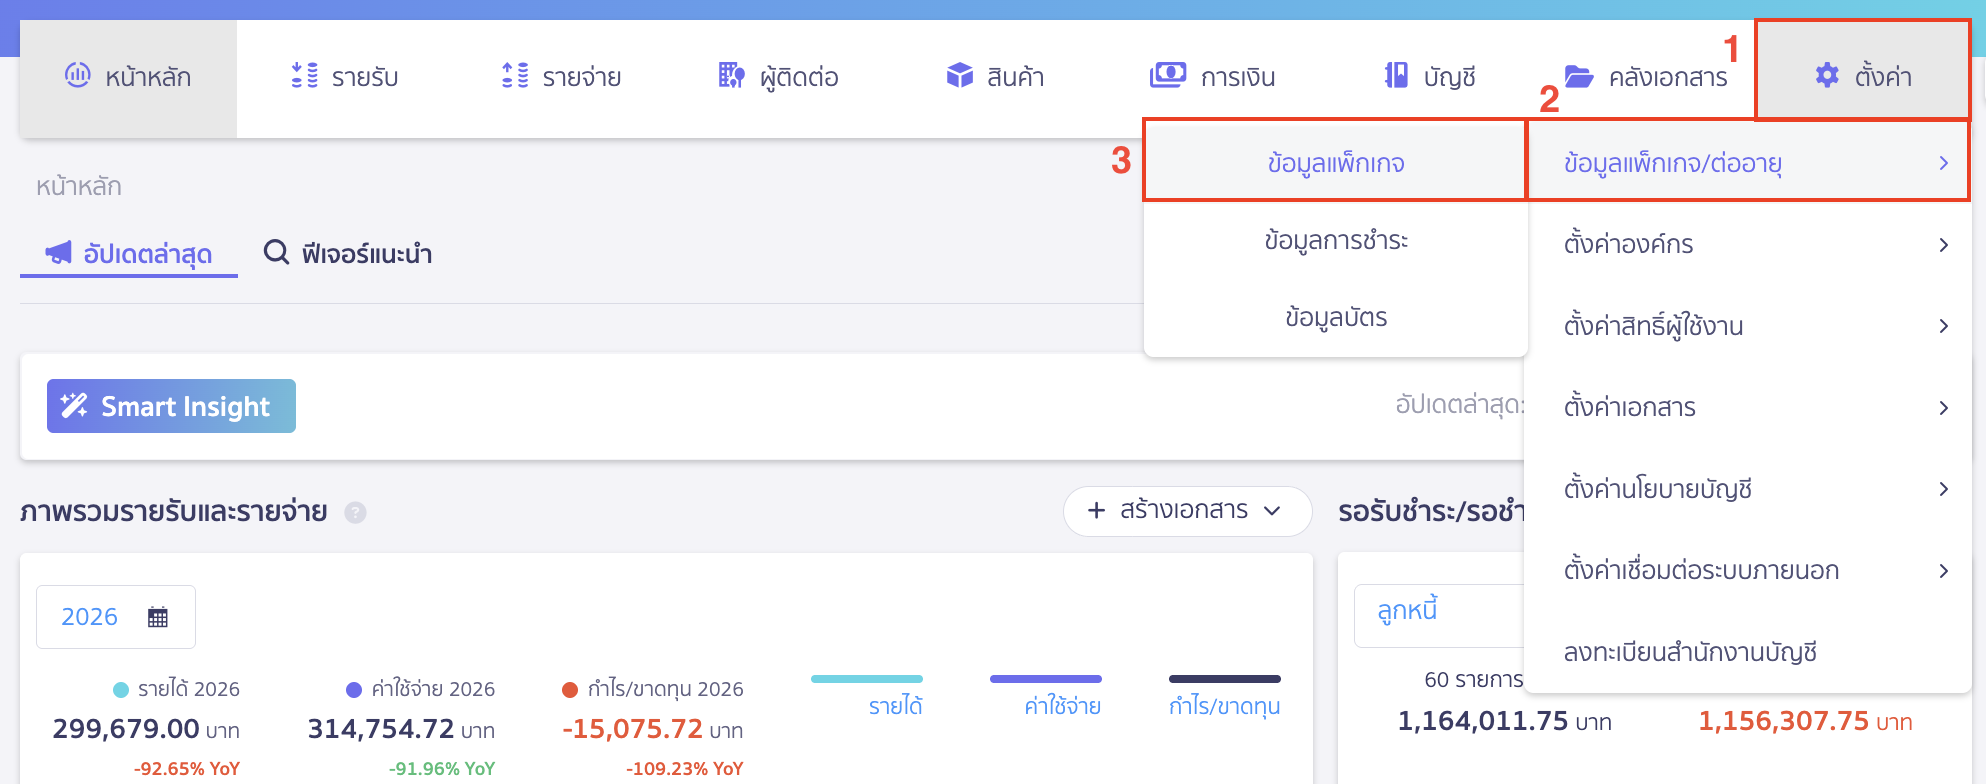Click the รายจ่าย expense icon in navbar
The height and width of the screenshot is (784, 1986).
[x=515, y=76]
